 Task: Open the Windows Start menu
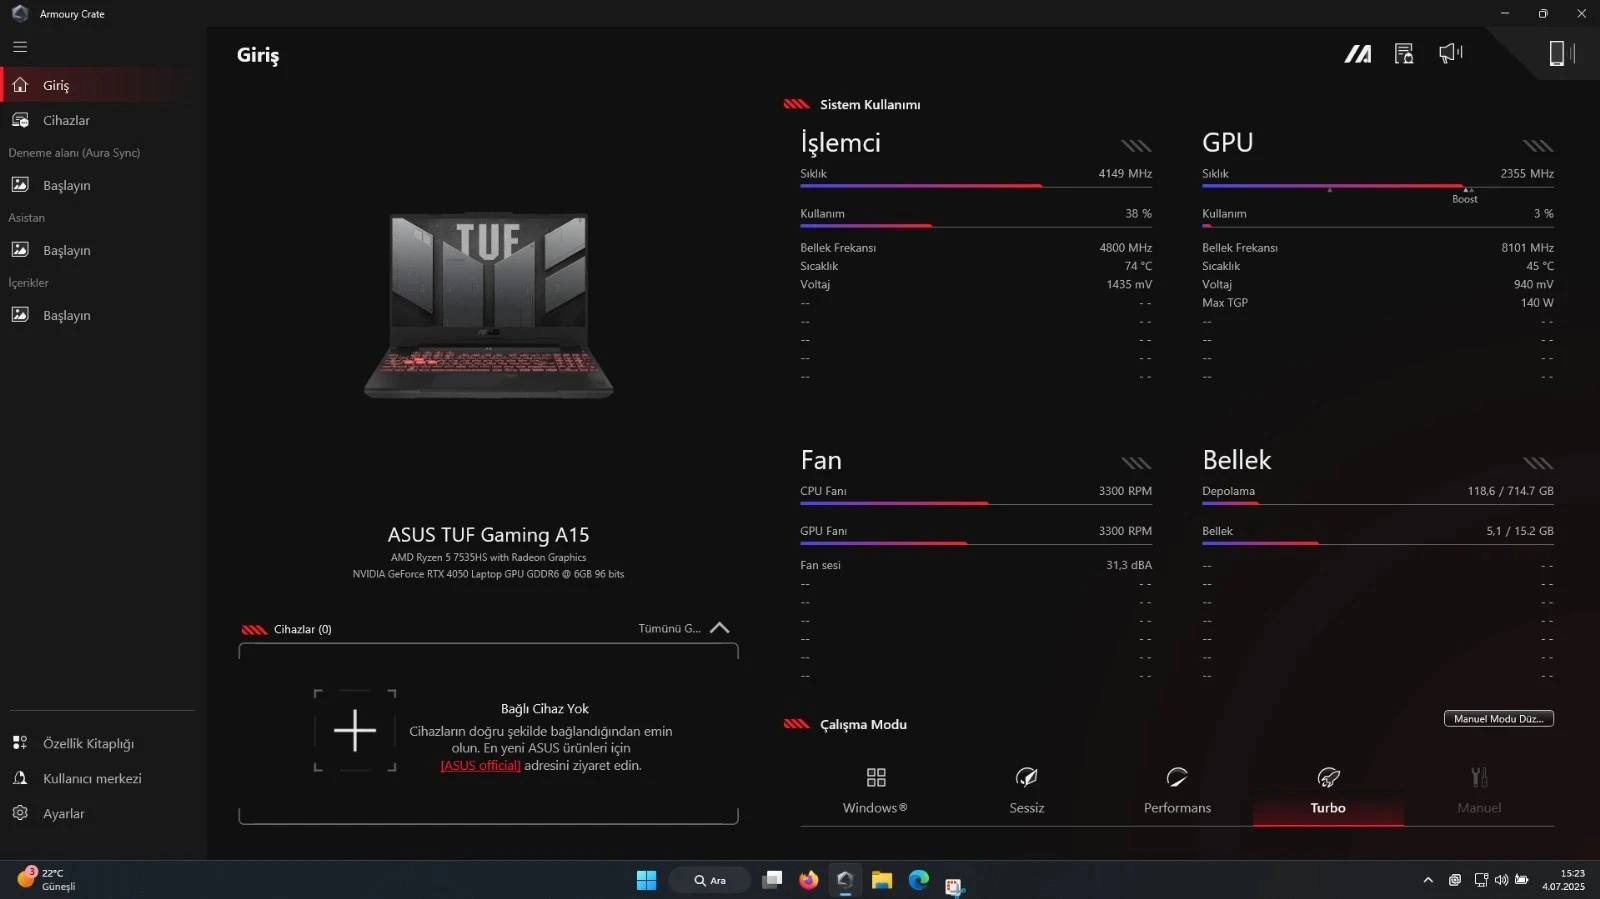click(x=646, y=880)
